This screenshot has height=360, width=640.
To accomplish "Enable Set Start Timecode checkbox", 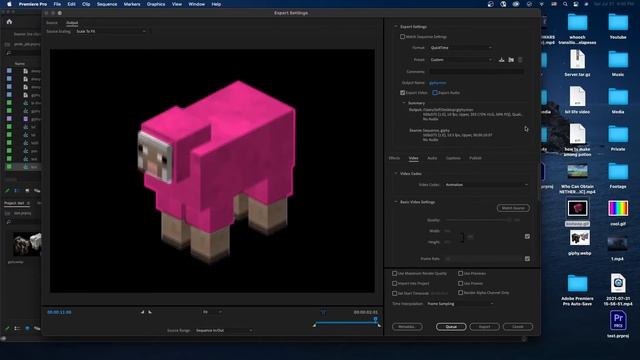I will [x=395, y=293].
